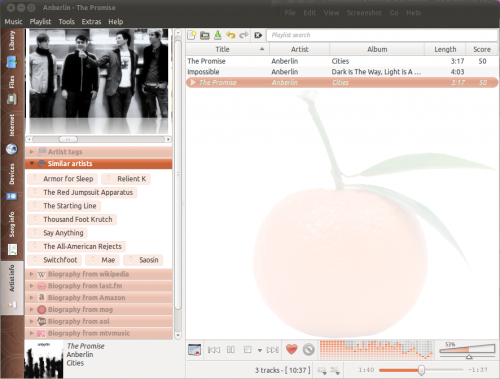Open the Extras menu
This screenshot has width=500, height=379.
(91, 22)
